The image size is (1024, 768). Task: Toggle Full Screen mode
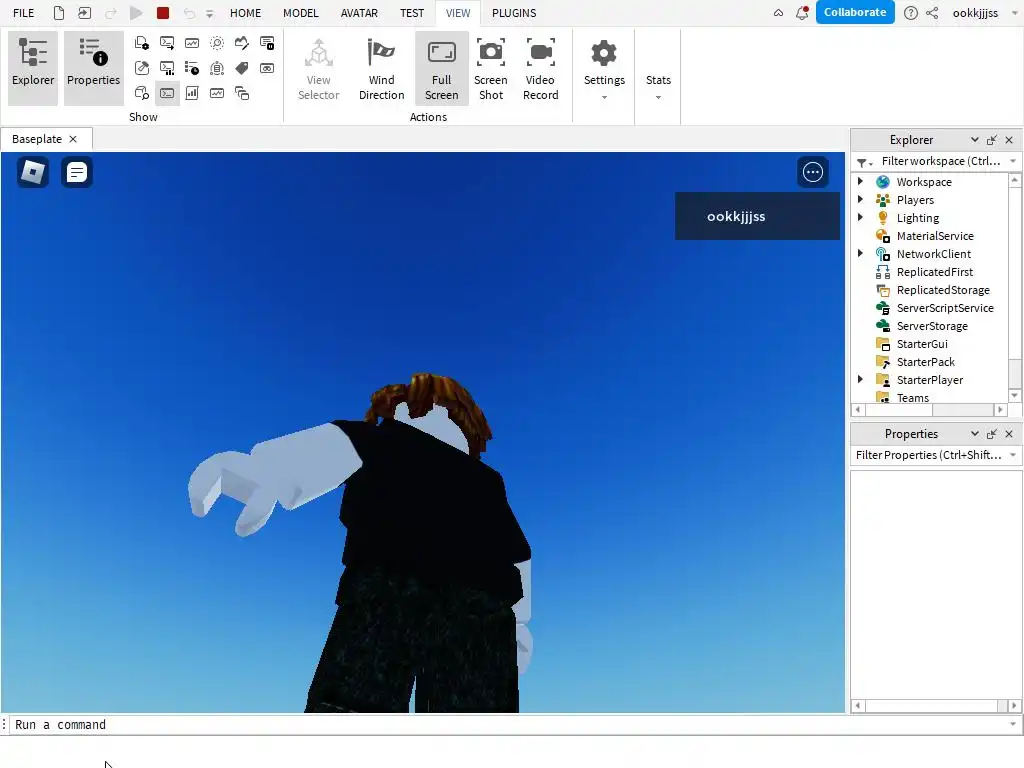coord(441,68)
